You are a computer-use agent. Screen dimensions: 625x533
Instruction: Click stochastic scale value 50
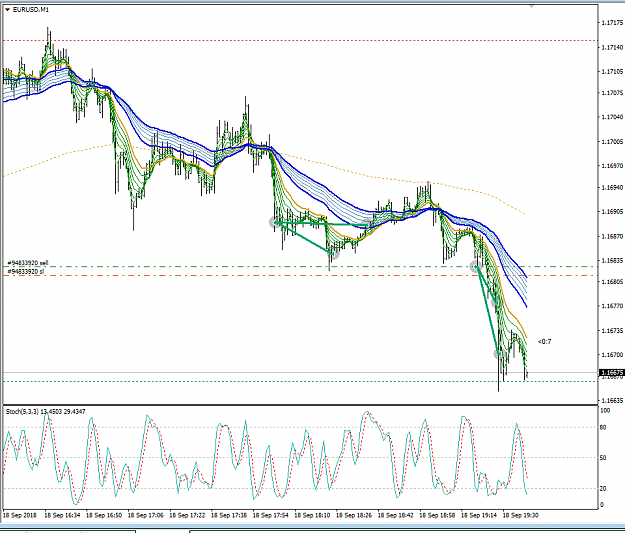(603, 458)
